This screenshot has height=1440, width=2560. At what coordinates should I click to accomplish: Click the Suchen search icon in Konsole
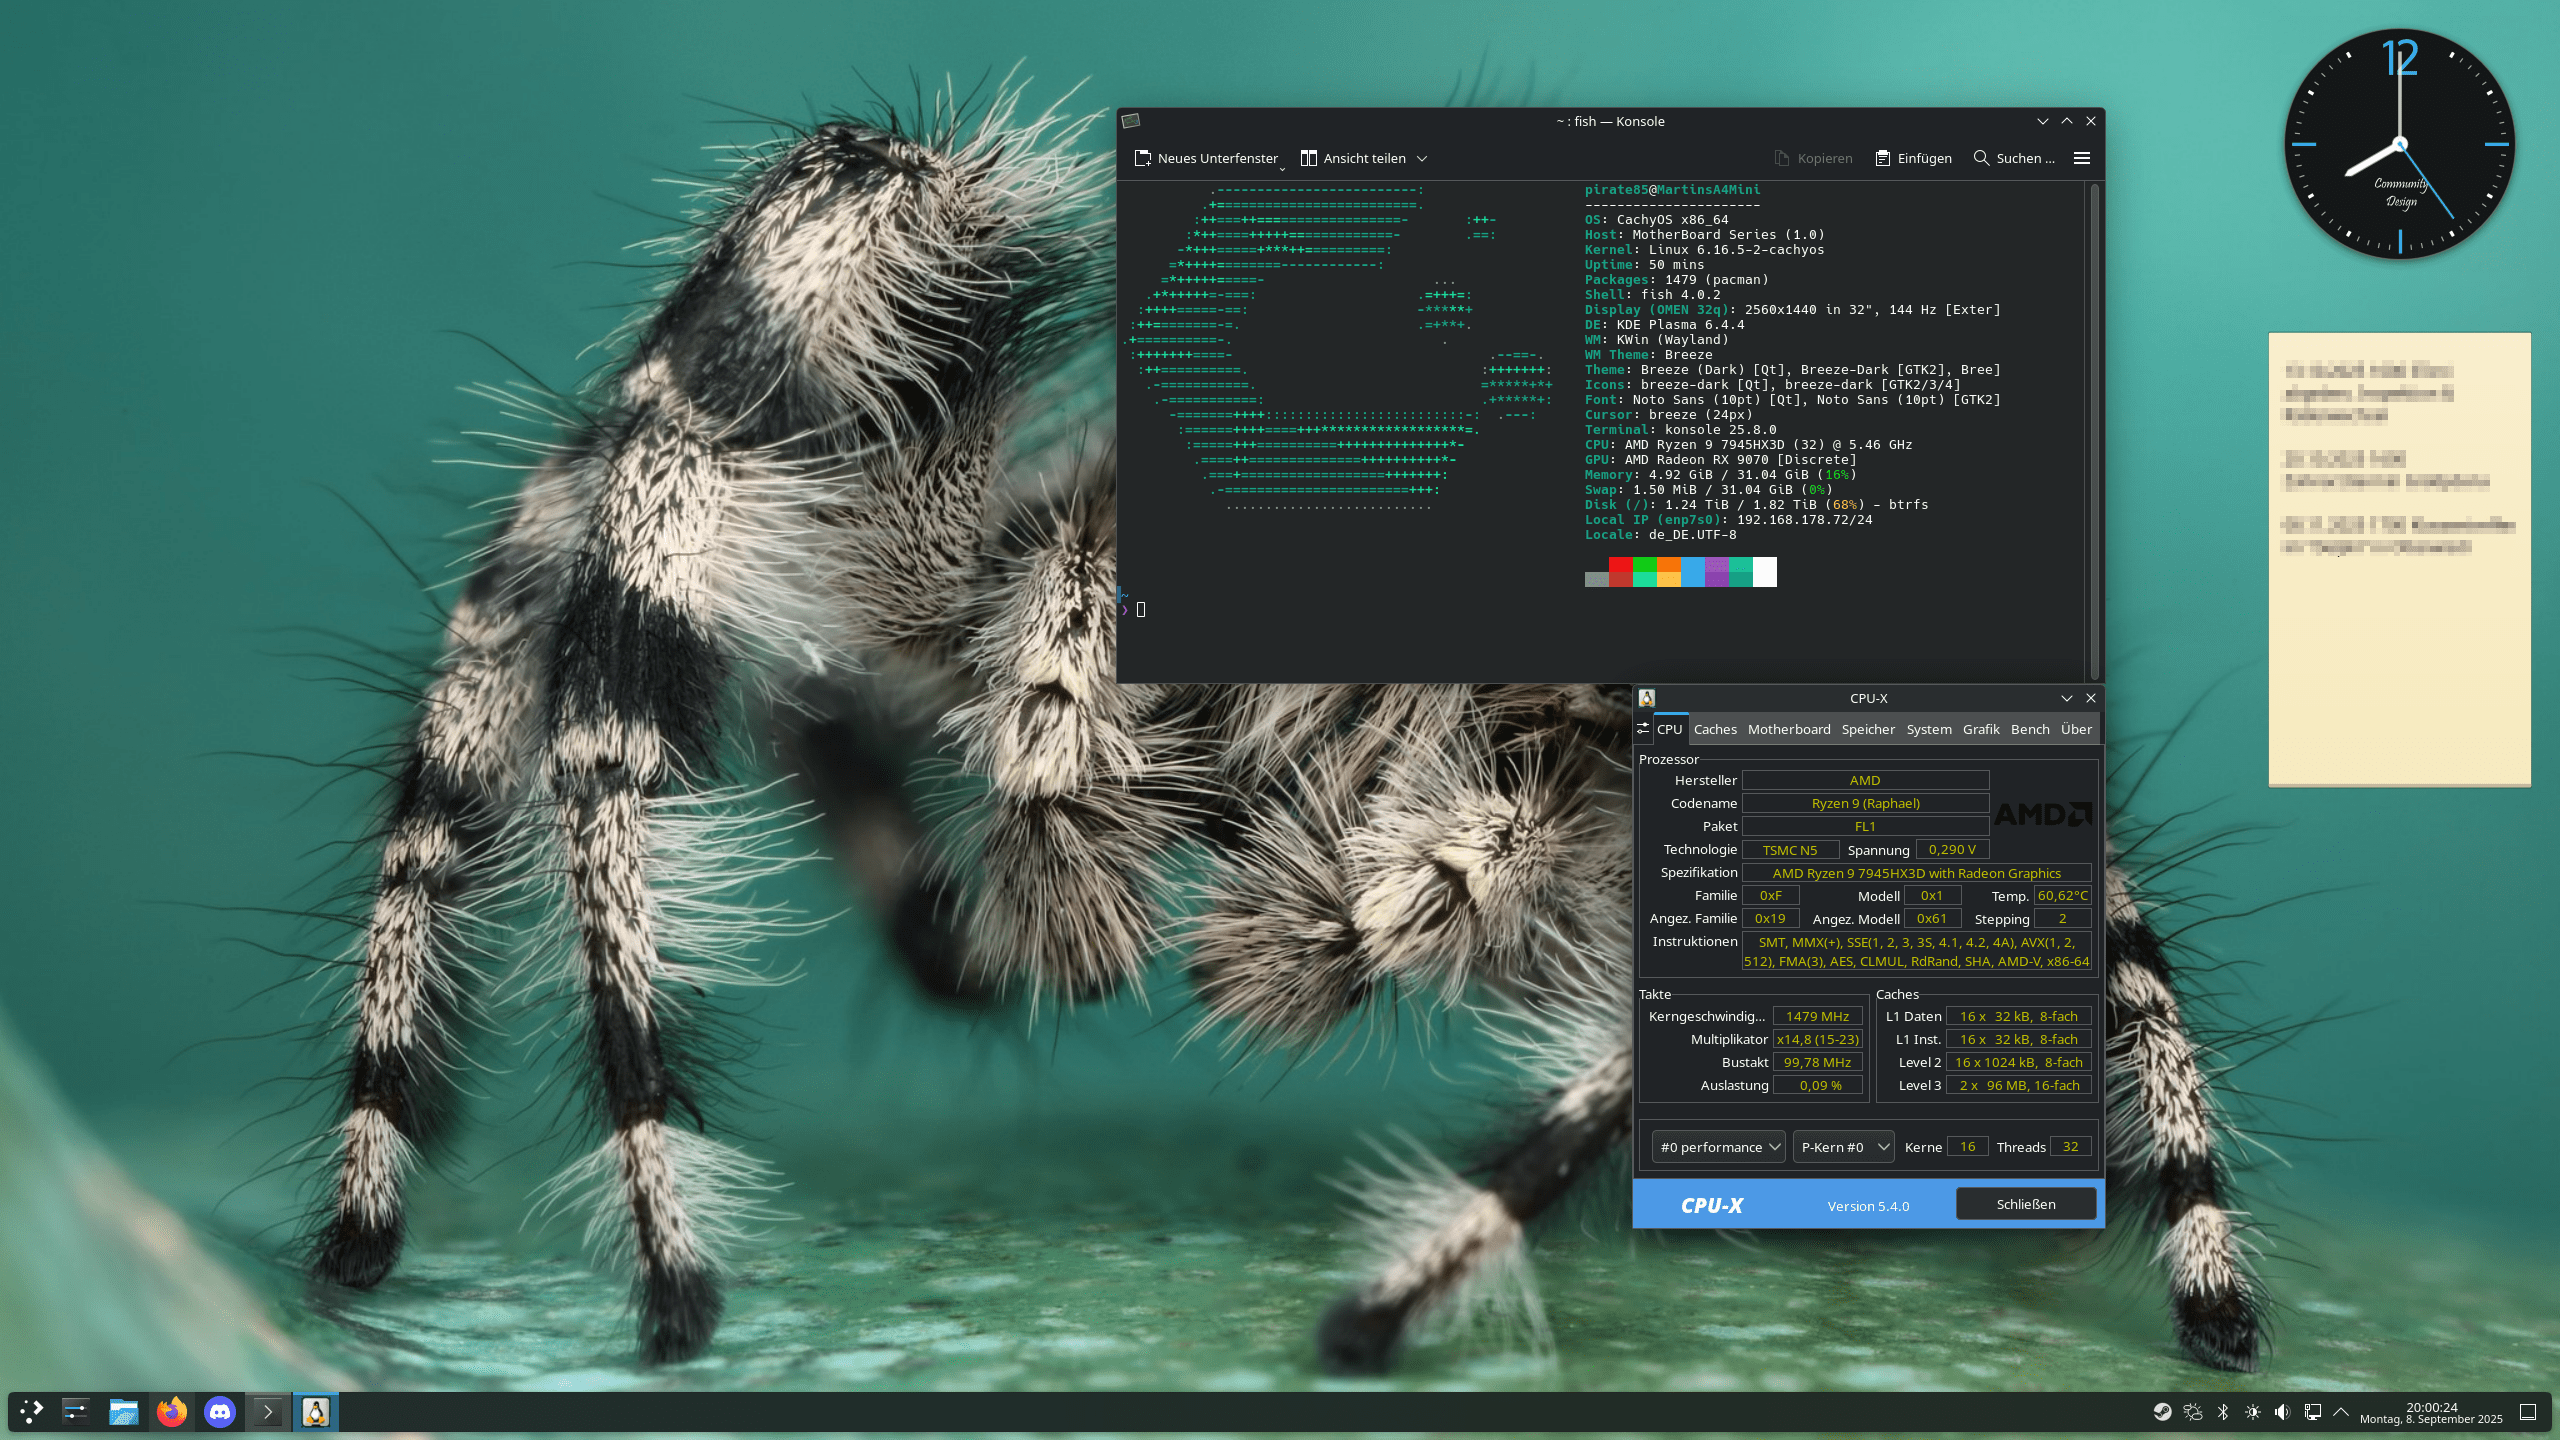(1981, 158)
